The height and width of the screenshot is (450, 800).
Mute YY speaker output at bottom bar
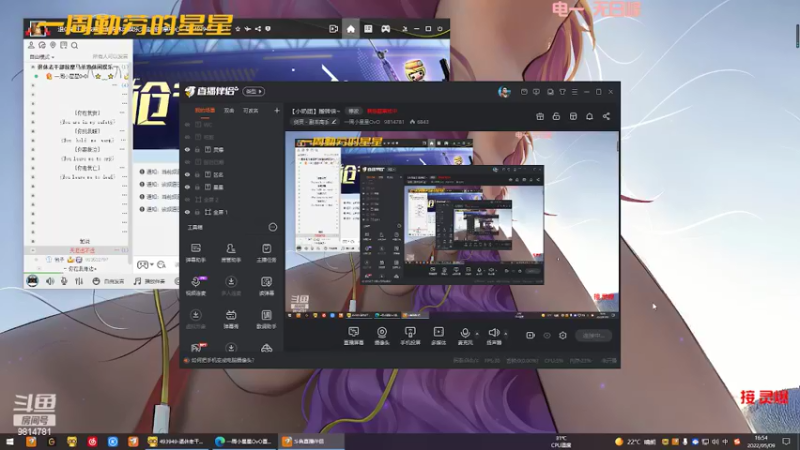pos(49,281)
